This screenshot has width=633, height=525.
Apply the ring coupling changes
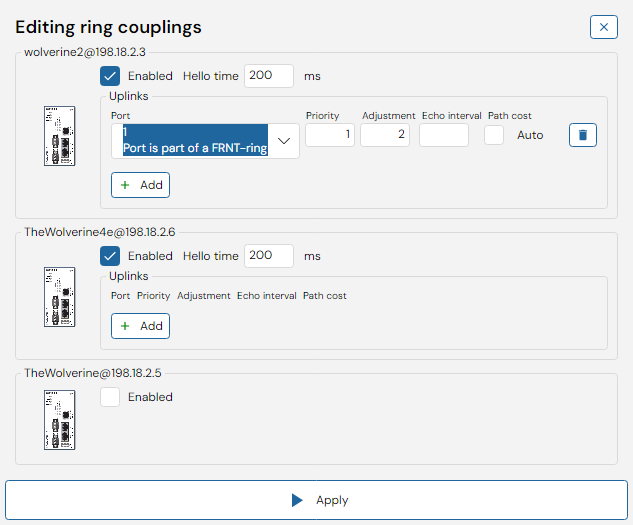coord(316,500)
